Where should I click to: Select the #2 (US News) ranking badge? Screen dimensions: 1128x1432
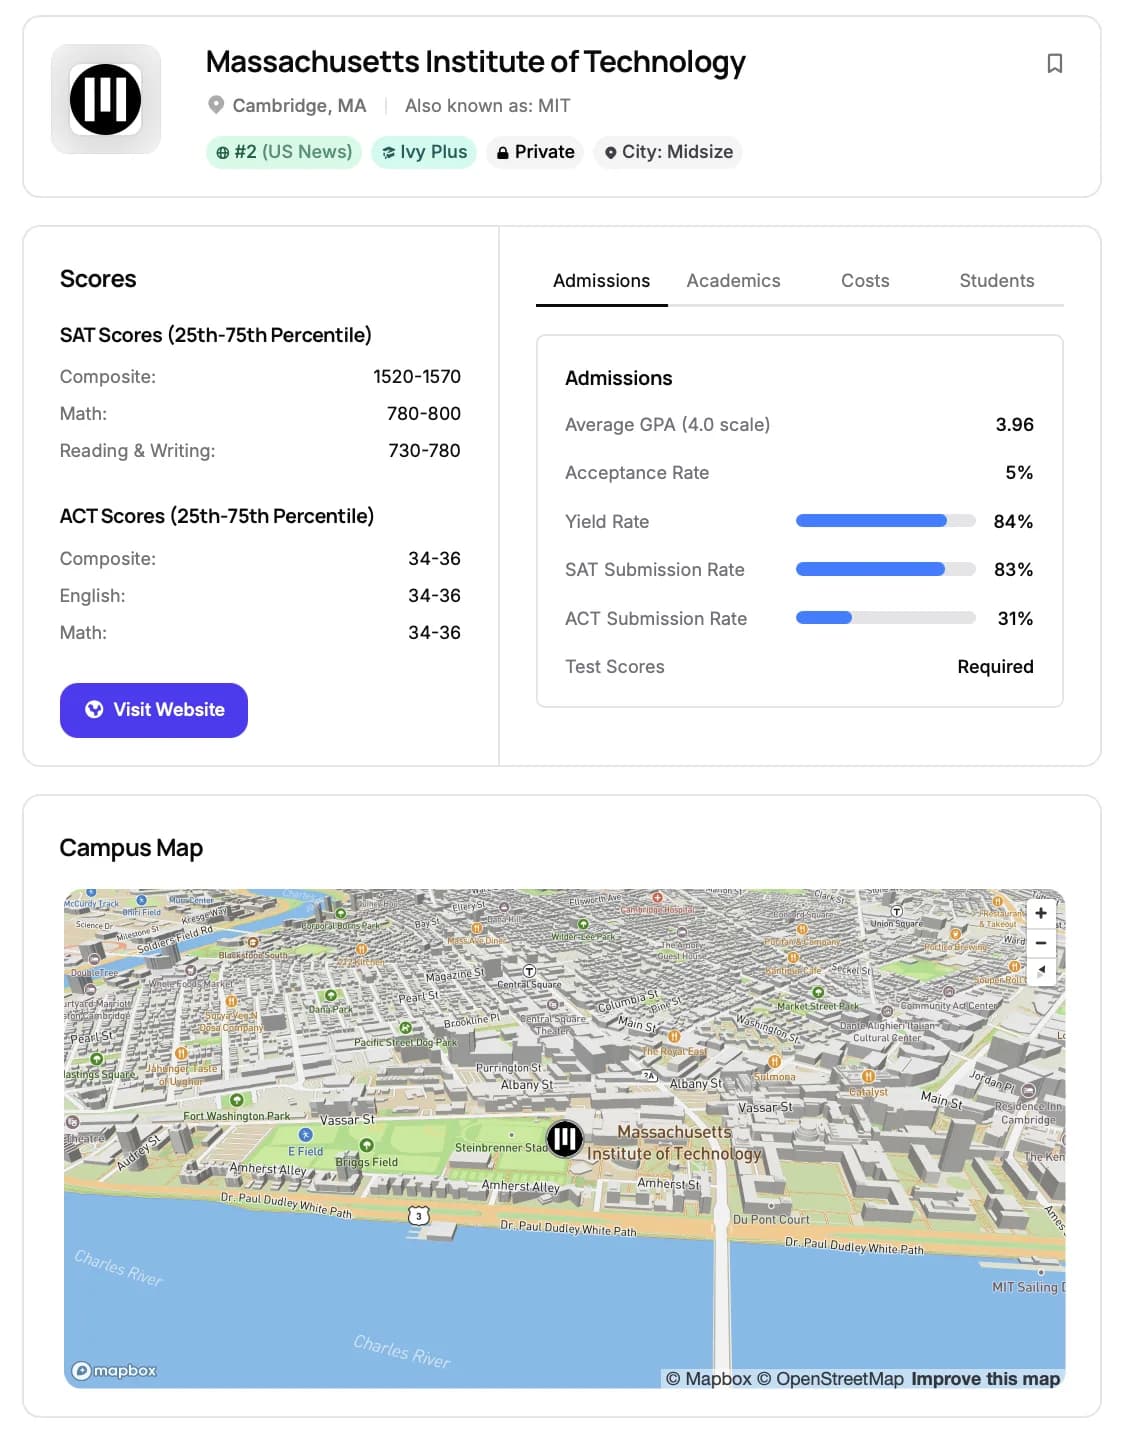point(284,152)
